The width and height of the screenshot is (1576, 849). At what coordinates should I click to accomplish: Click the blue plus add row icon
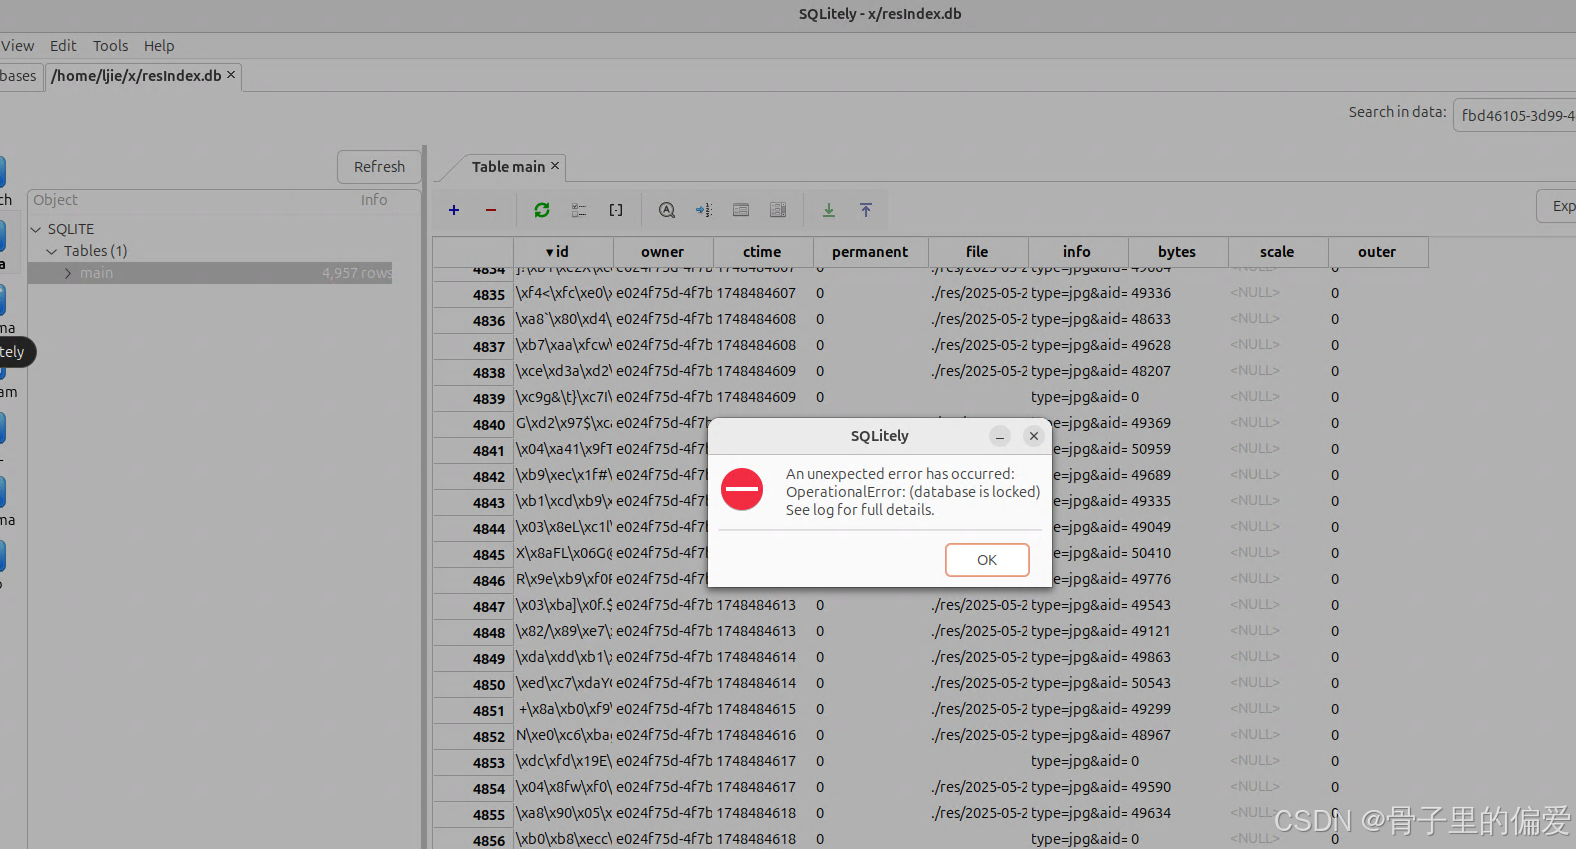454,210
